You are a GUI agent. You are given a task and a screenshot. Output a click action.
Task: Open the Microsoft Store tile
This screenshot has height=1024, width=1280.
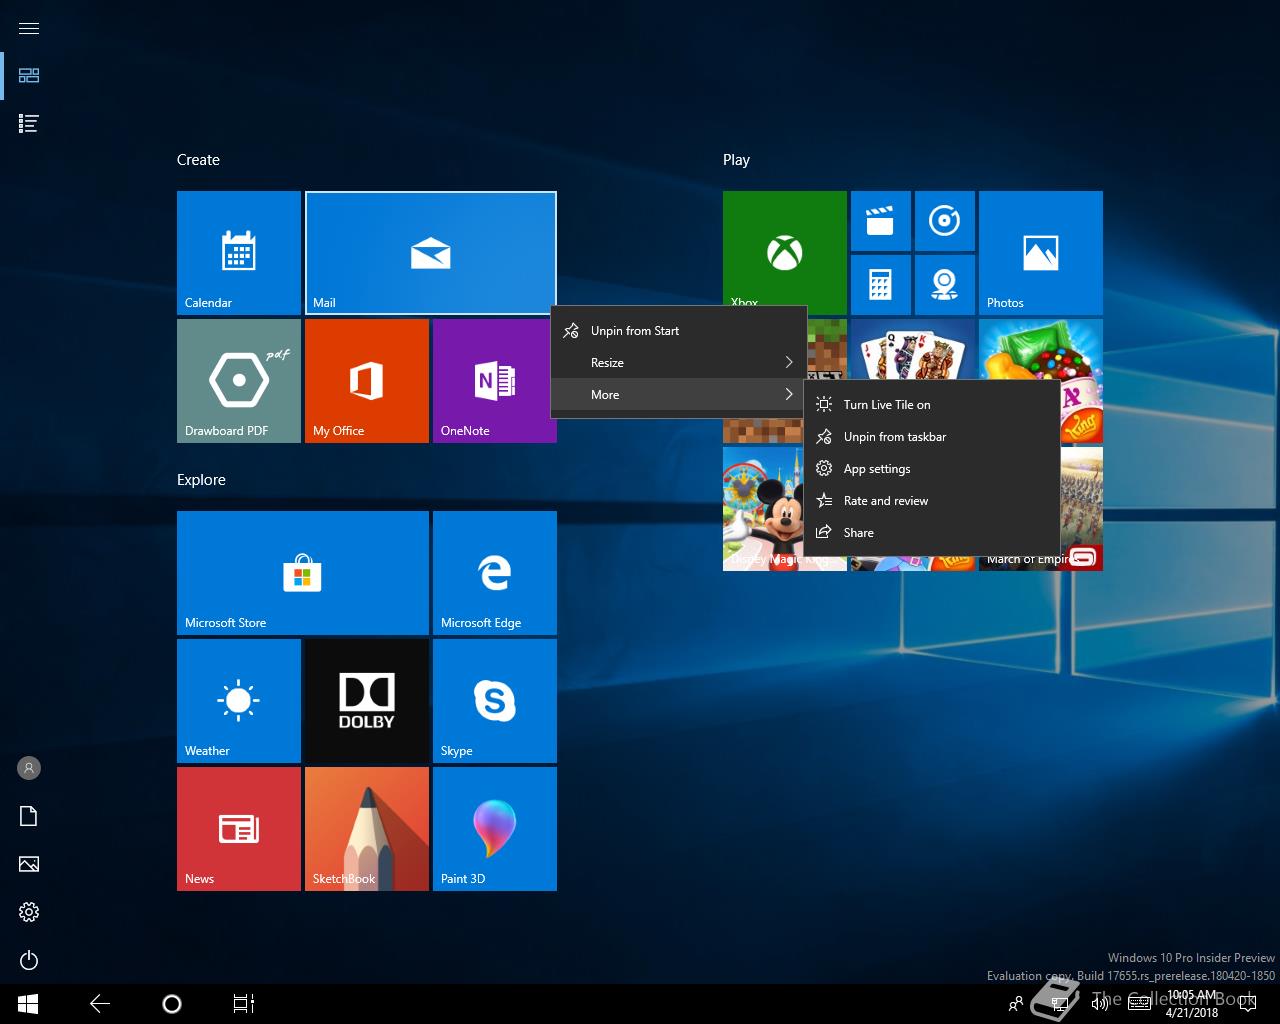[303, 573]
